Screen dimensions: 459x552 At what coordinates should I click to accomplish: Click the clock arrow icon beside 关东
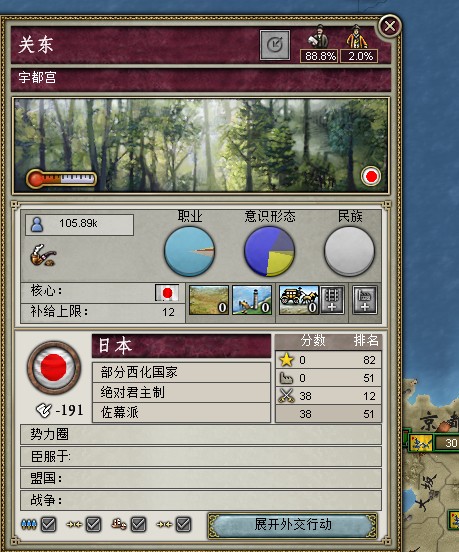[275, 45]
